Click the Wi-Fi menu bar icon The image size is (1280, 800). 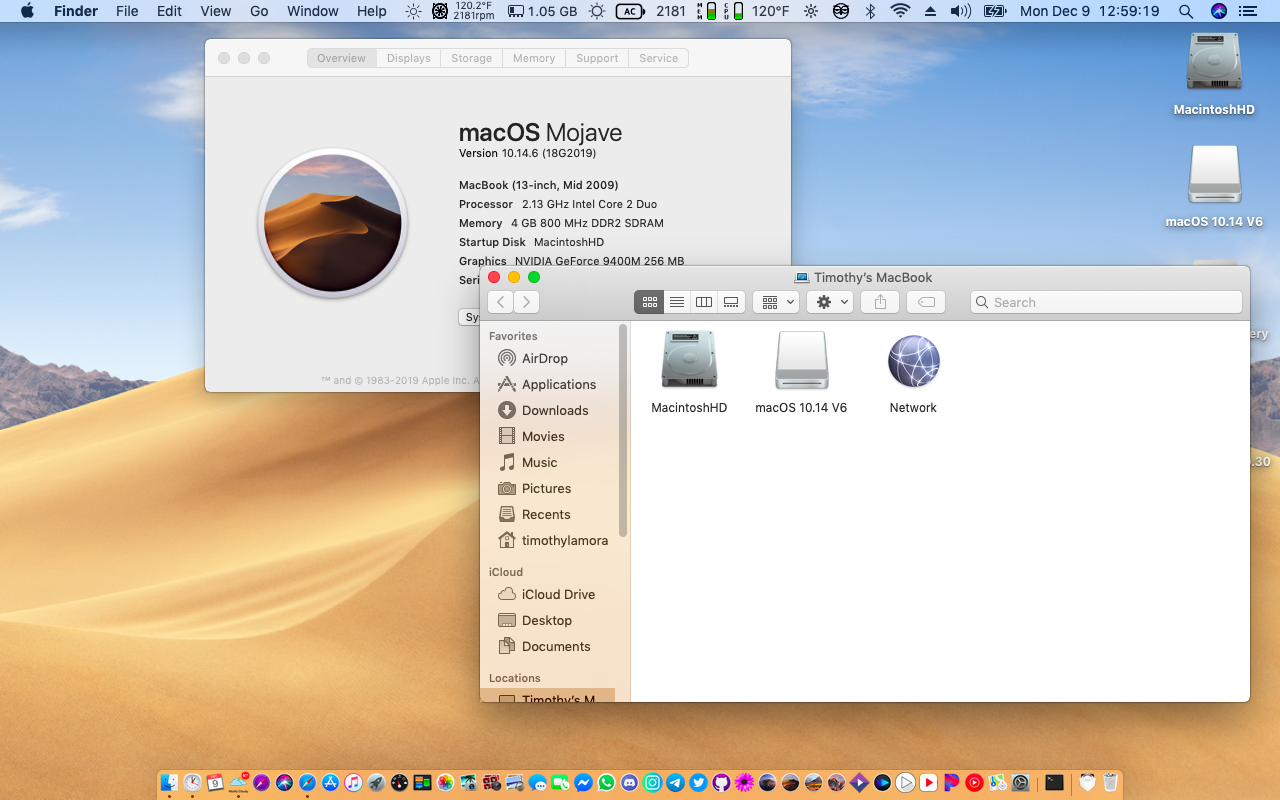tap(900, 11)
